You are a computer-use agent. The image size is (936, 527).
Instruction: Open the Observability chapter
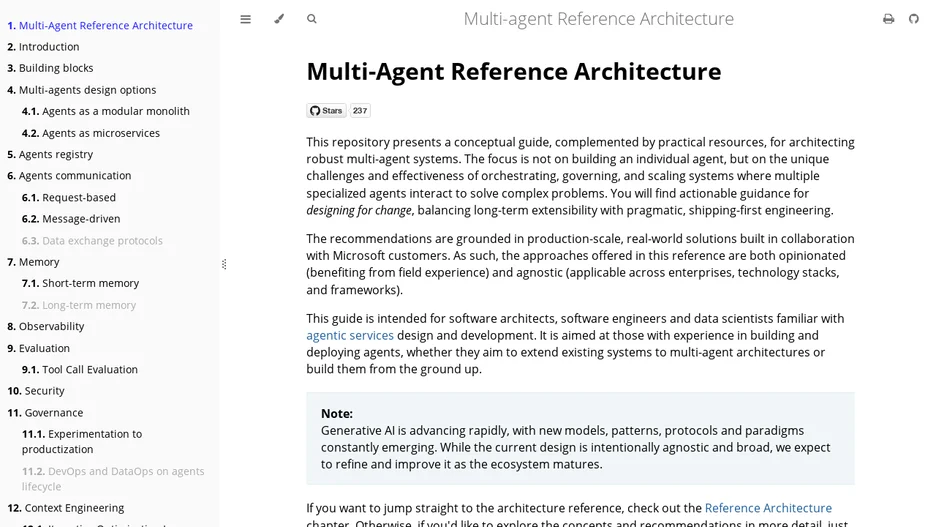(46, 326)
